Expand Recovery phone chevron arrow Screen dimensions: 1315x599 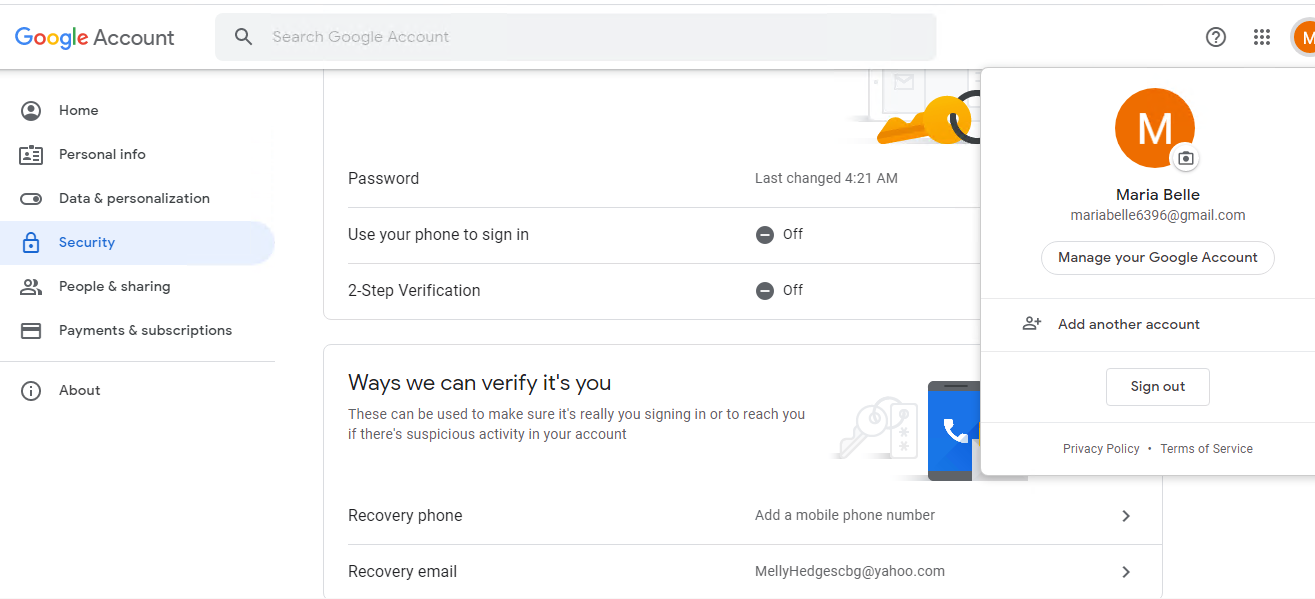(1126, 516)
